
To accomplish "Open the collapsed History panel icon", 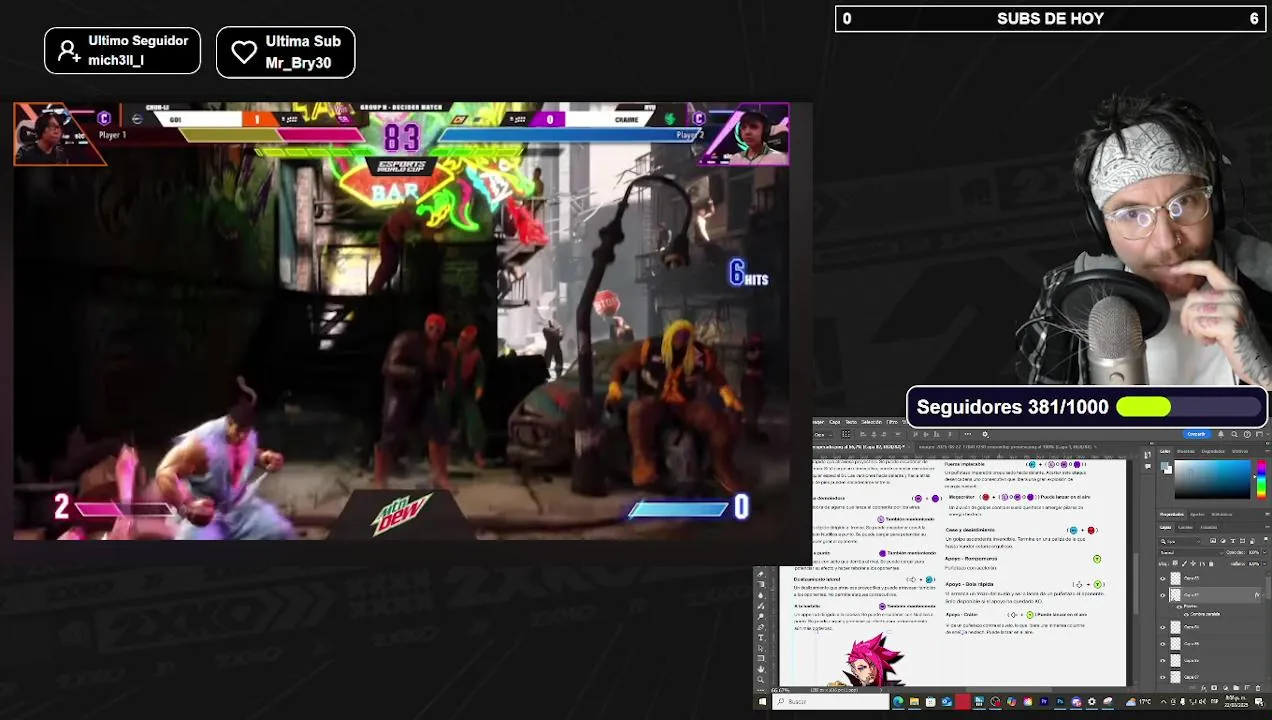I will point(1148,455).
